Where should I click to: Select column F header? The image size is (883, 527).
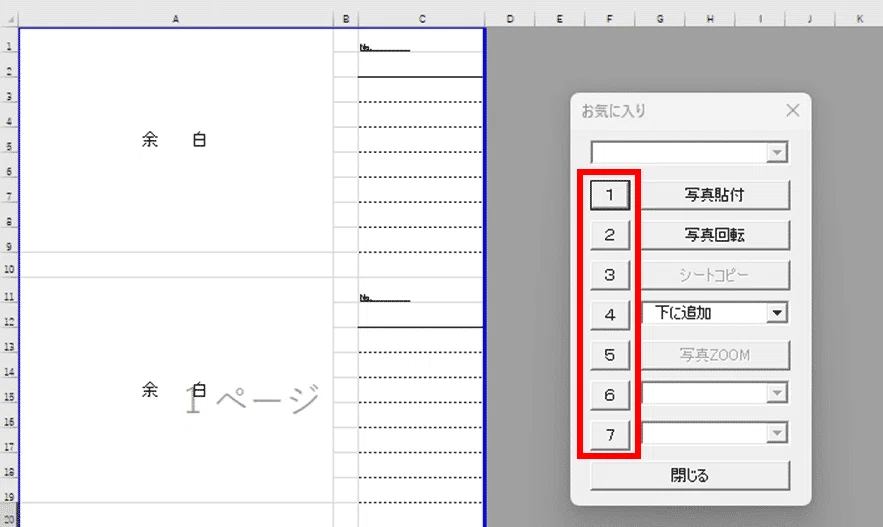click(x=610, y=19)
